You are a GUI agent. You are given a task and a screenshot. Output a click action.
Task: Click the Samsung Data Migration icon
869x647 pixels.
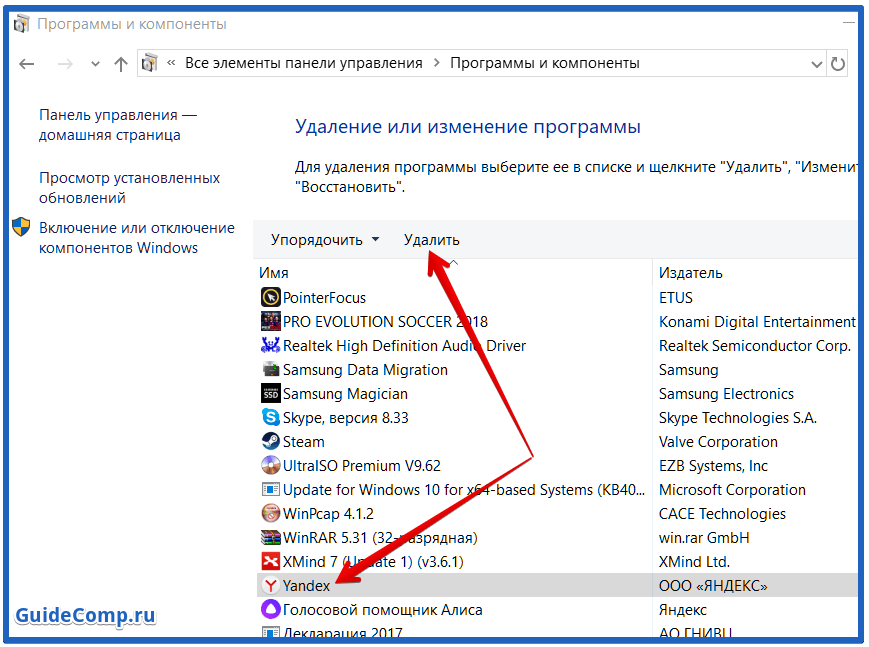pyautogui.click(x=270, y=369)
